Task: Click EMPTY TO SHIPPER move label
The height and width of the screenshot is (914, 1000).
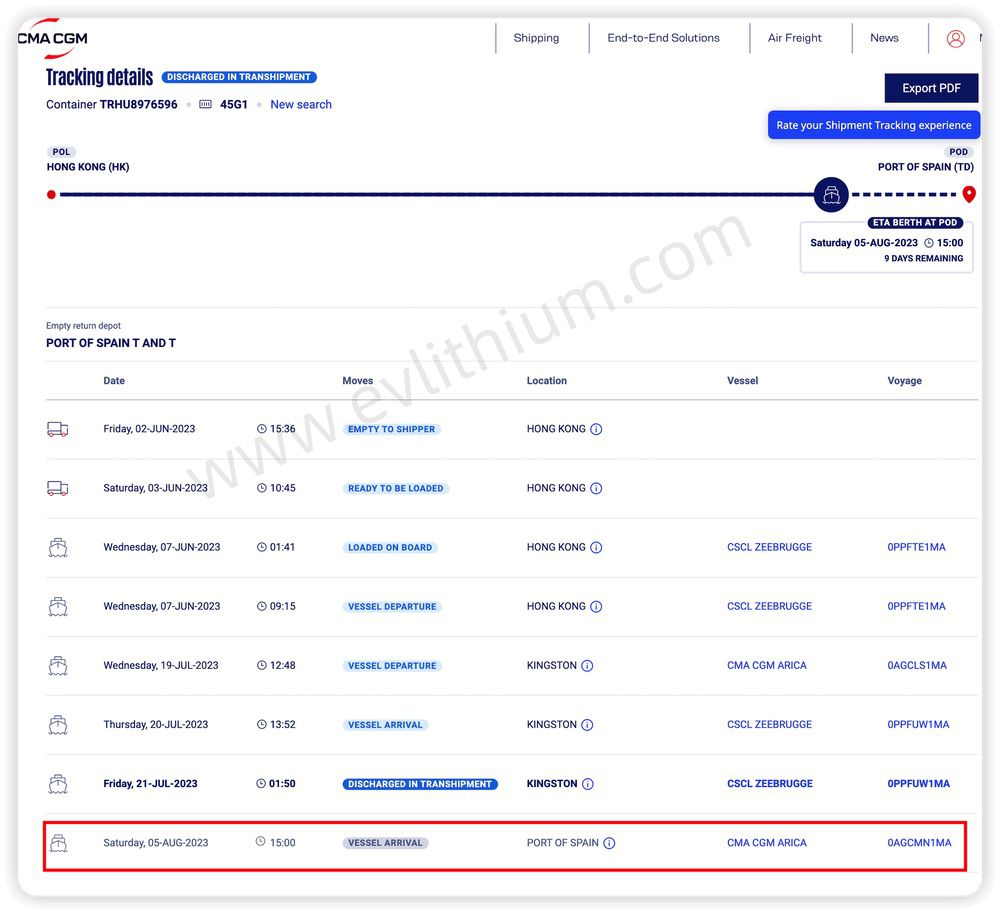Action: click(x=392, y=429)
